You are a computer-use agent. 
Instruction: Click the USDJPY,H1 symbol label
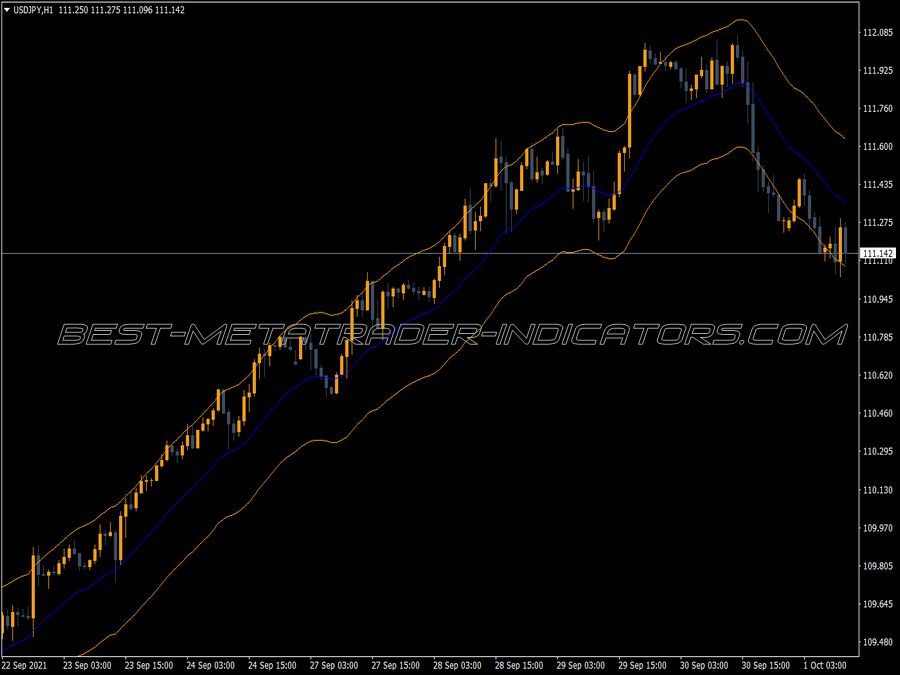pyautogui.click(x=33, y=10)
